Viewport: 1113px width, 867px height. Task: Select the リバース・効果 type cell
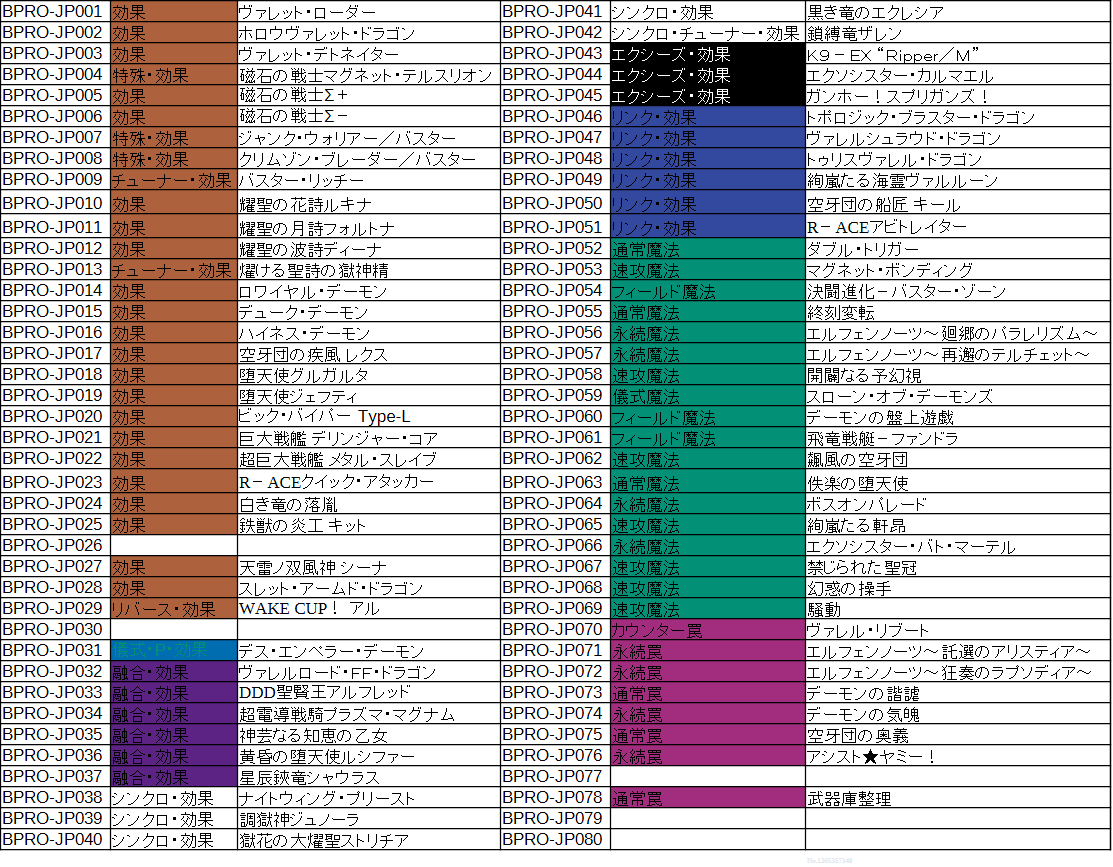[173, 608]
